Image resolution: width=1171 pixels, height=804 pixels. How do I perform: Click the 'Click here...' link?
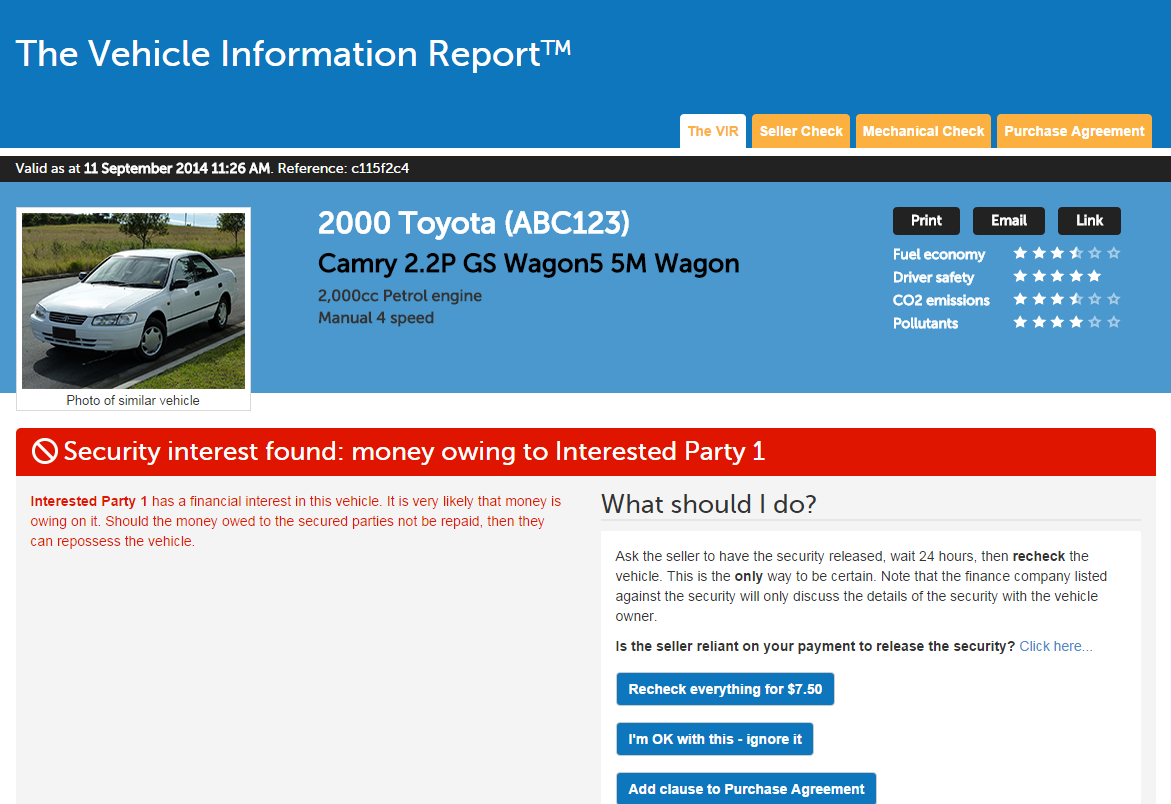pyautogui.click(x=1055, y=646)
